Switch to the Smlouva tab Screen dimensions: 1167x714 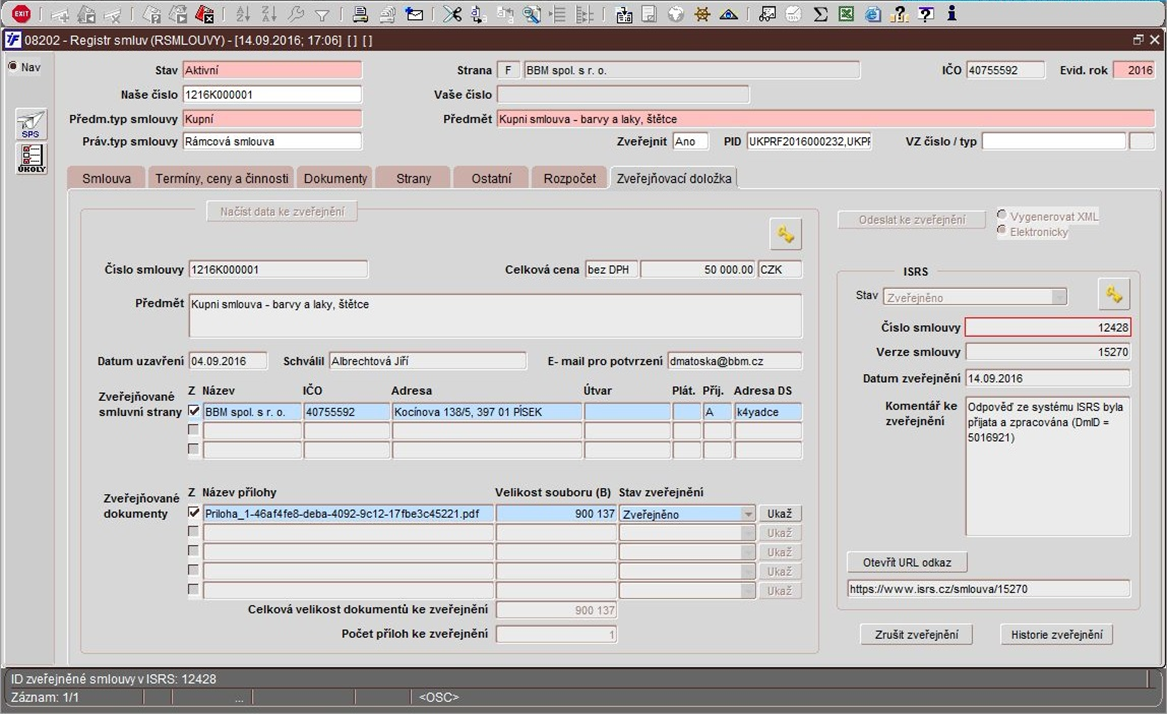pos(106,178)
